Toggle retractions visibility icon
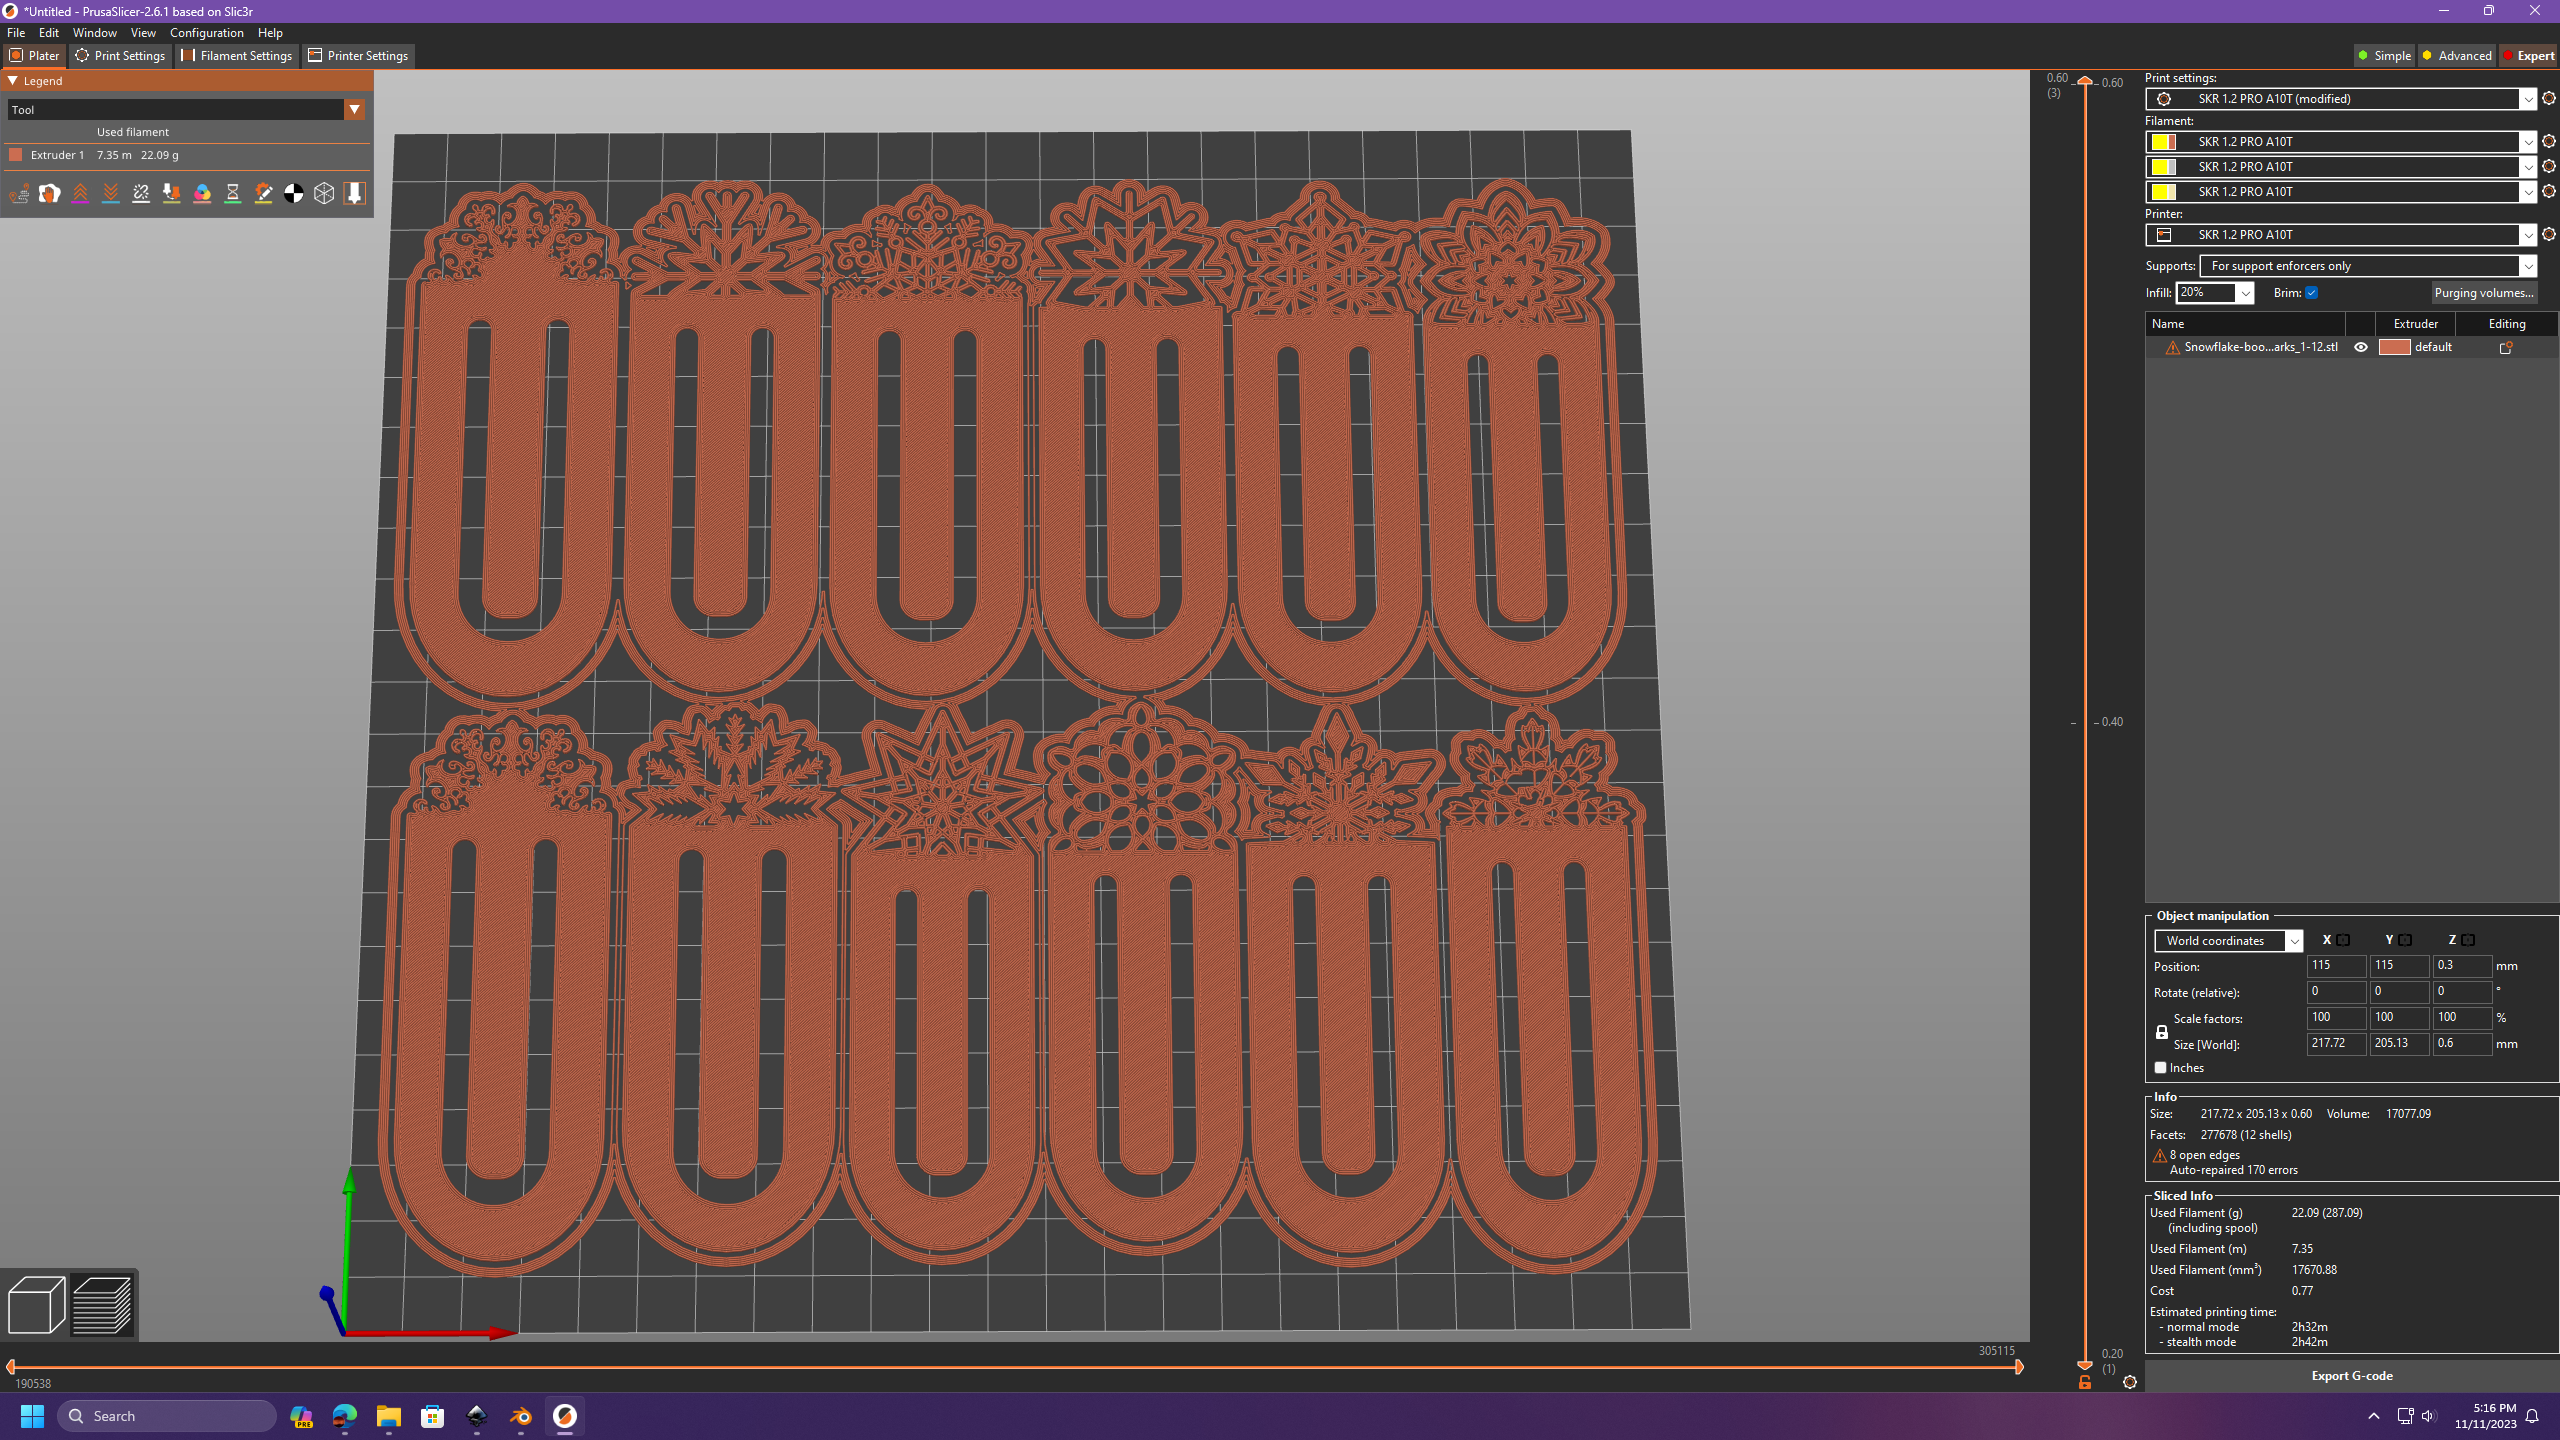This screenshot has height=1440, width=2560. (x=80, y=194)
